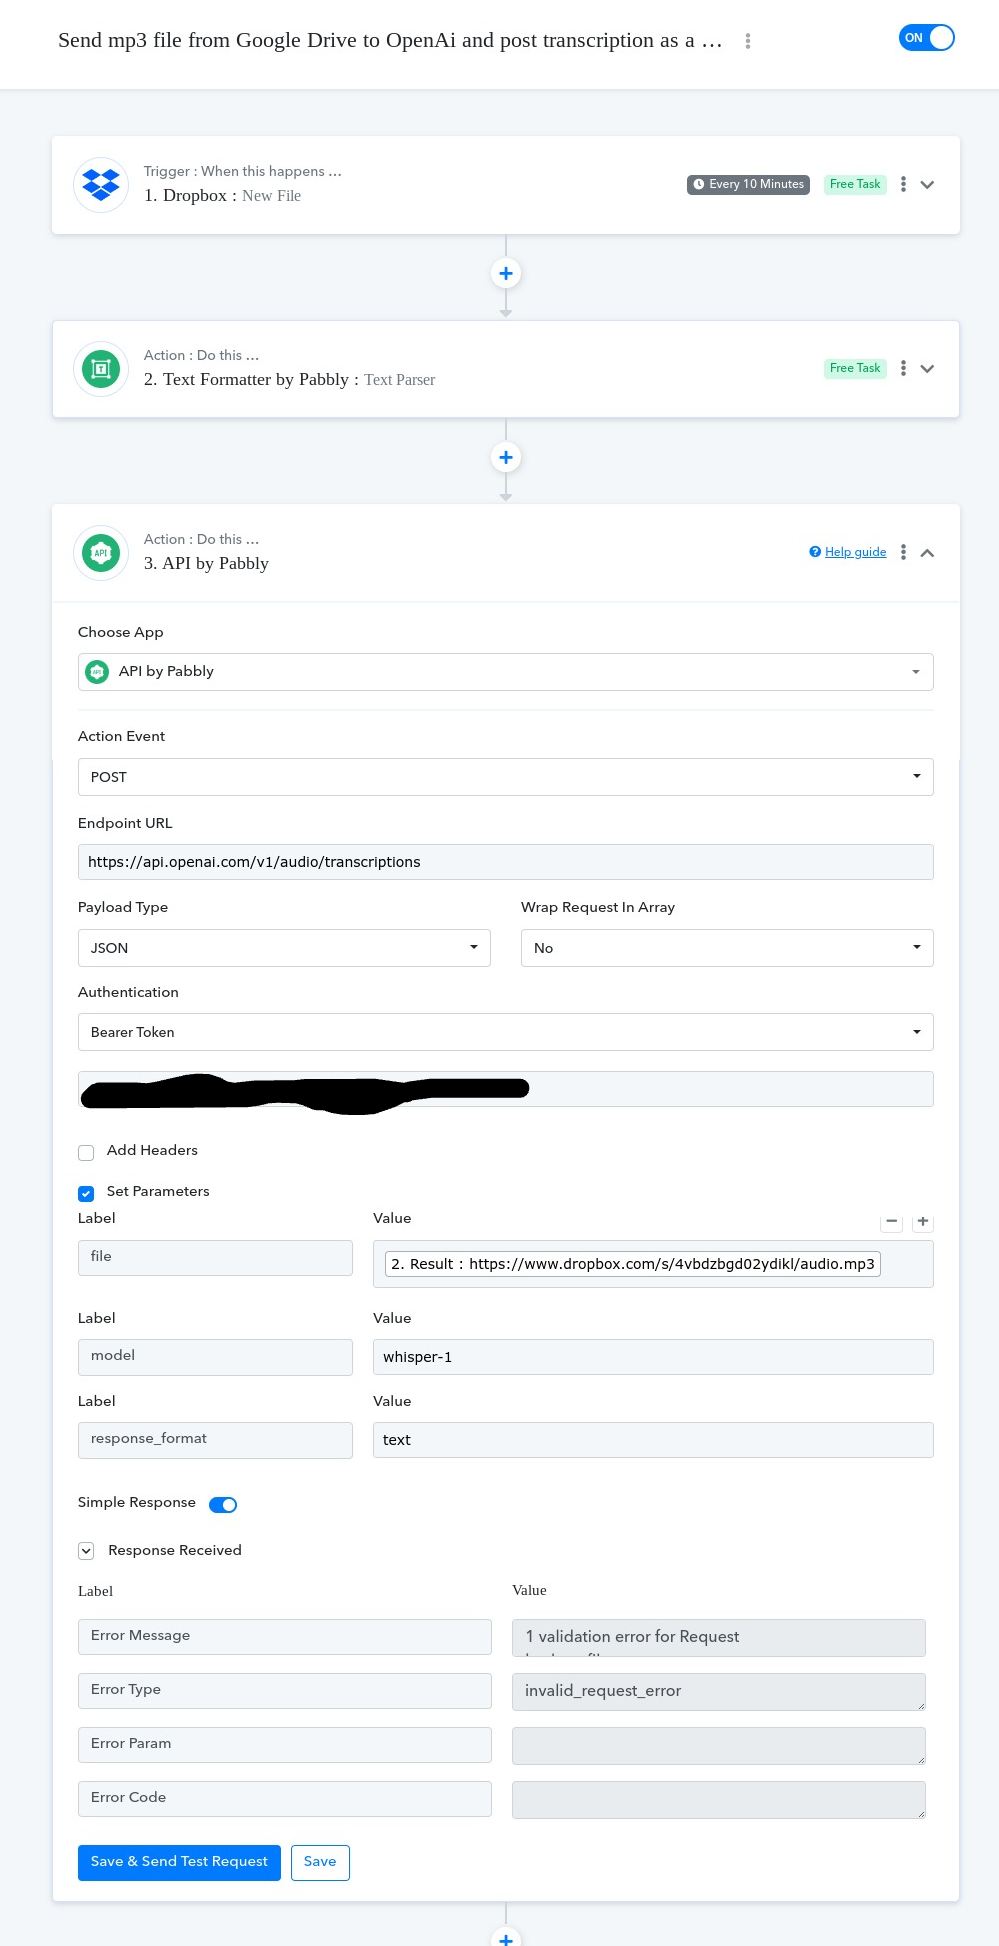Open the Wrap Request In Array dropdown

pyautogui.click(x=727, y=948)
